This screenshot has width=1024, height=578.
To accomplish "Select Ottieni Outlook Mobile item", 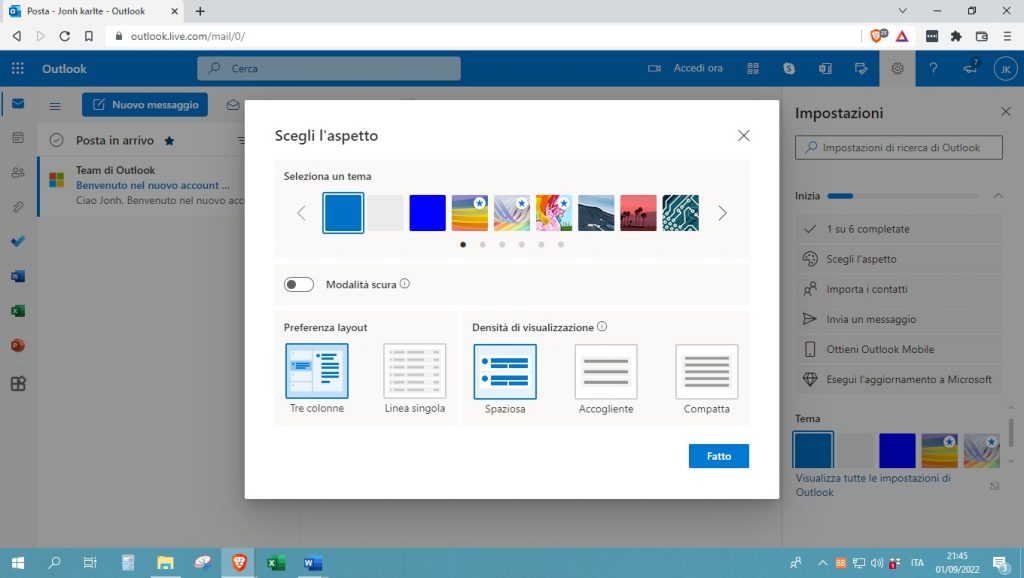I will (880, 349).
